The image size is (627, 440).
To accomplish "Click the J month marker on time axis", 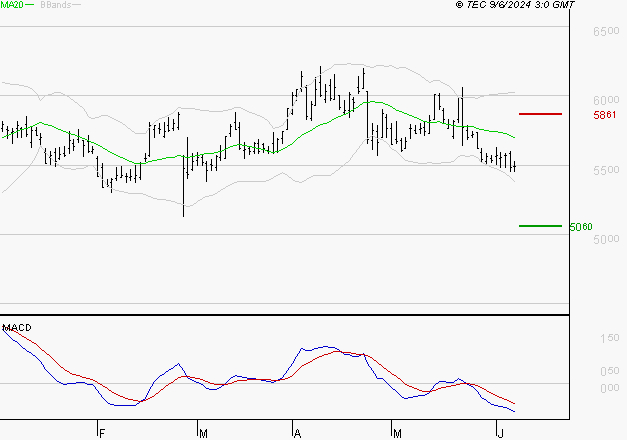I will (x=500, y=434).
